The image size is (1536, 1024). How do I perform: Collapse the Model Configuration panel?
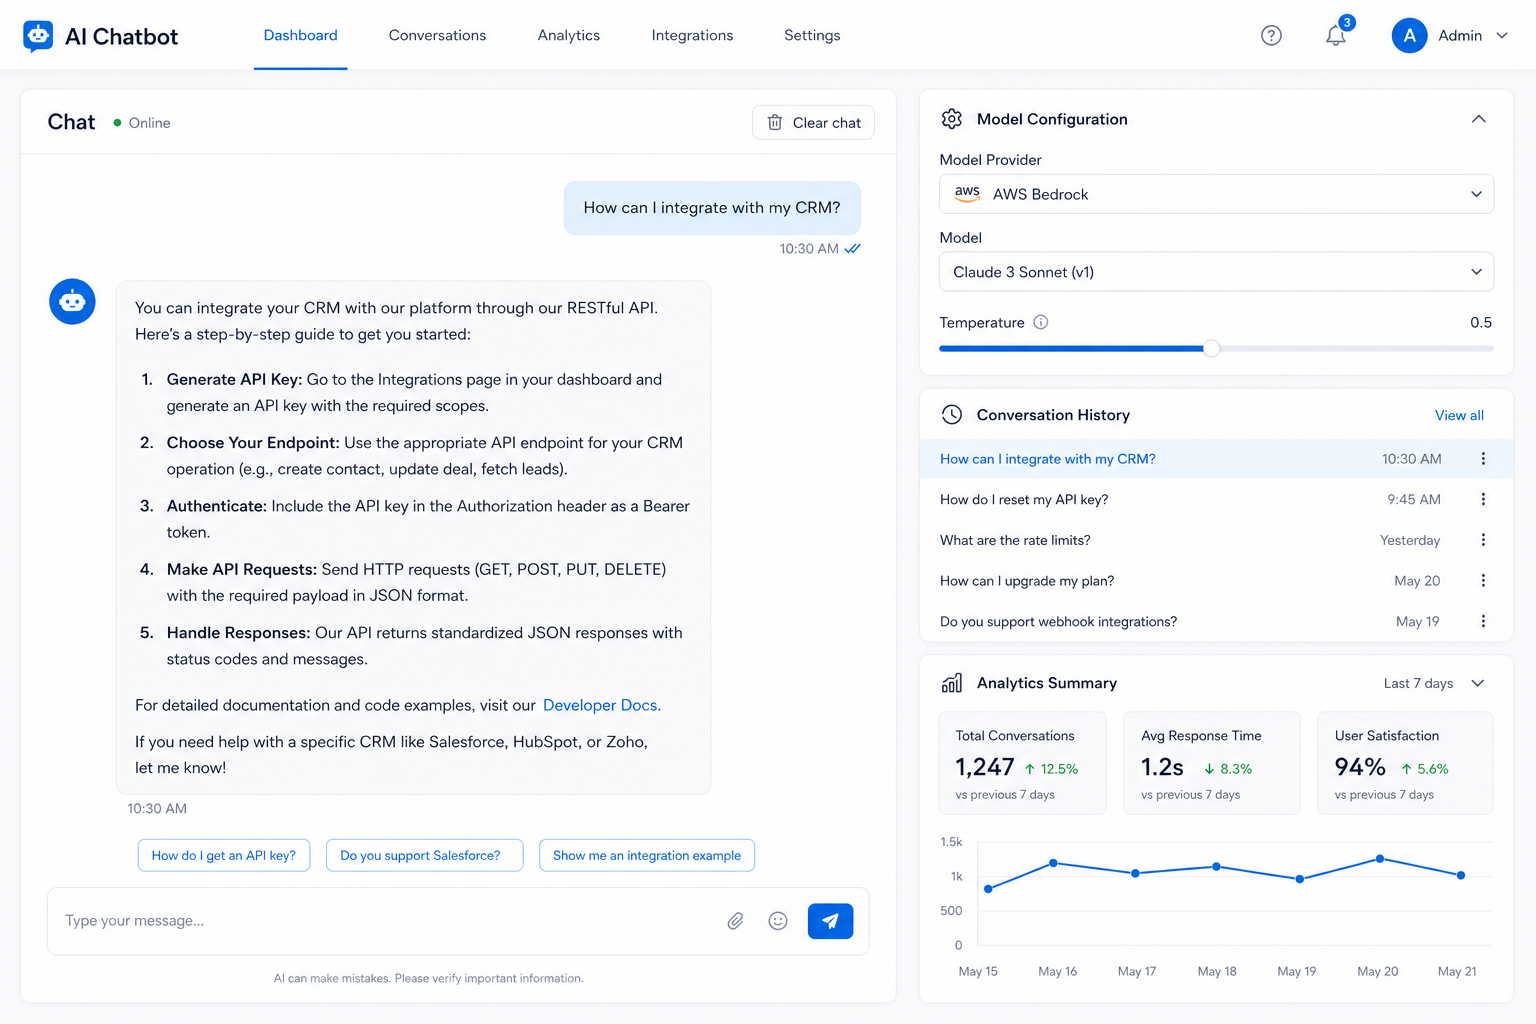[x=1479, y=119]
